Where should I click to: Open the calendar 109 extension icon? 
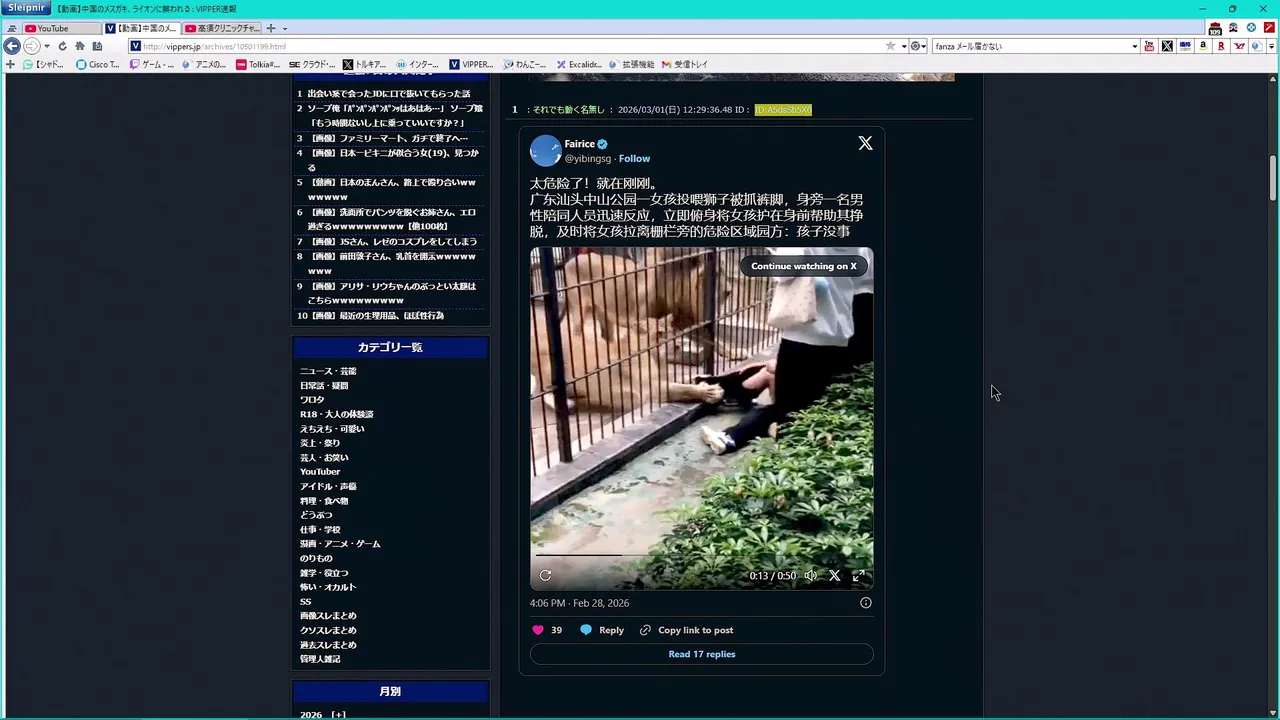click(1215, 28)
